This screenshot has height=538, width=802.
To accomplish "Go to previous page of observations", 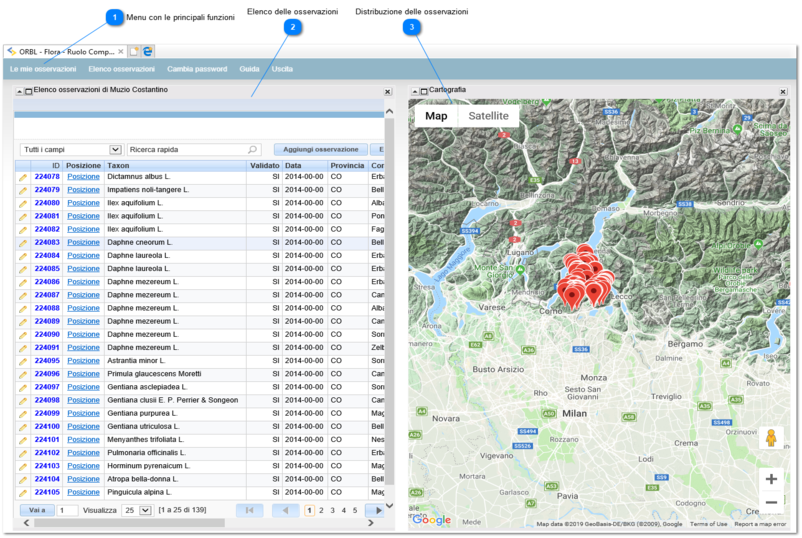I will coord(285,510).
